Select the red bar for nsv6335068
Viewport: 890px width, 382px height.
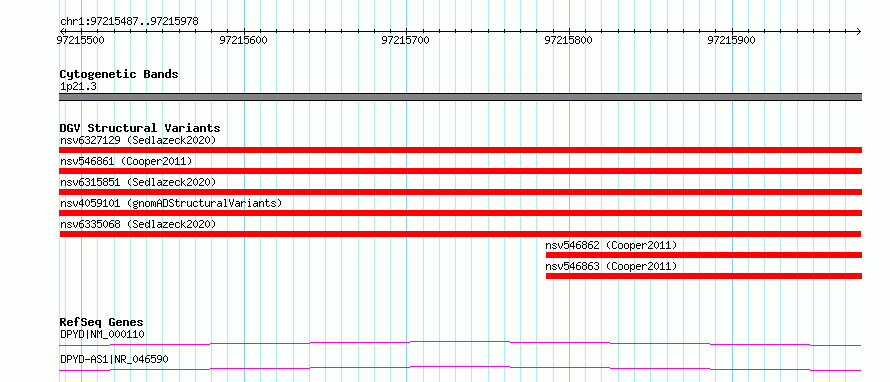pos(460,234)
